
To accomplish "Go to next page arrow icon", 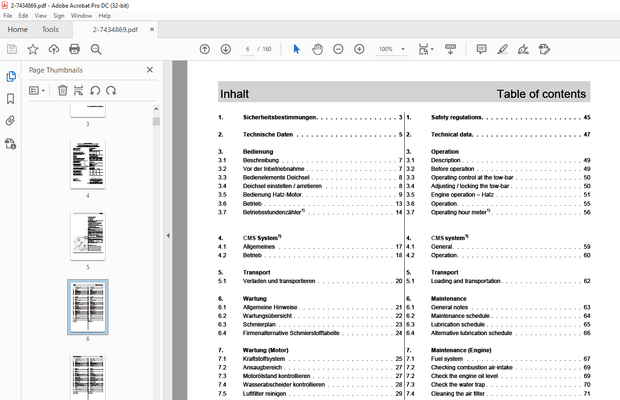I will (x=226, y=49).
